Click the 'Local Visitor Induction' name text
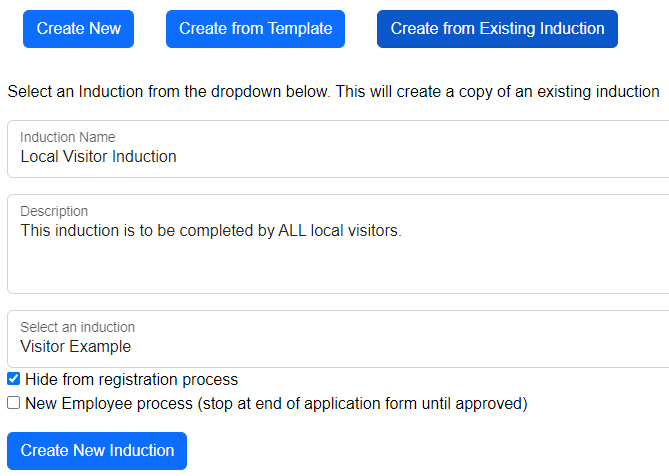Image resolution: width=669 pixels, height=476 pixels. pos(99,157)
